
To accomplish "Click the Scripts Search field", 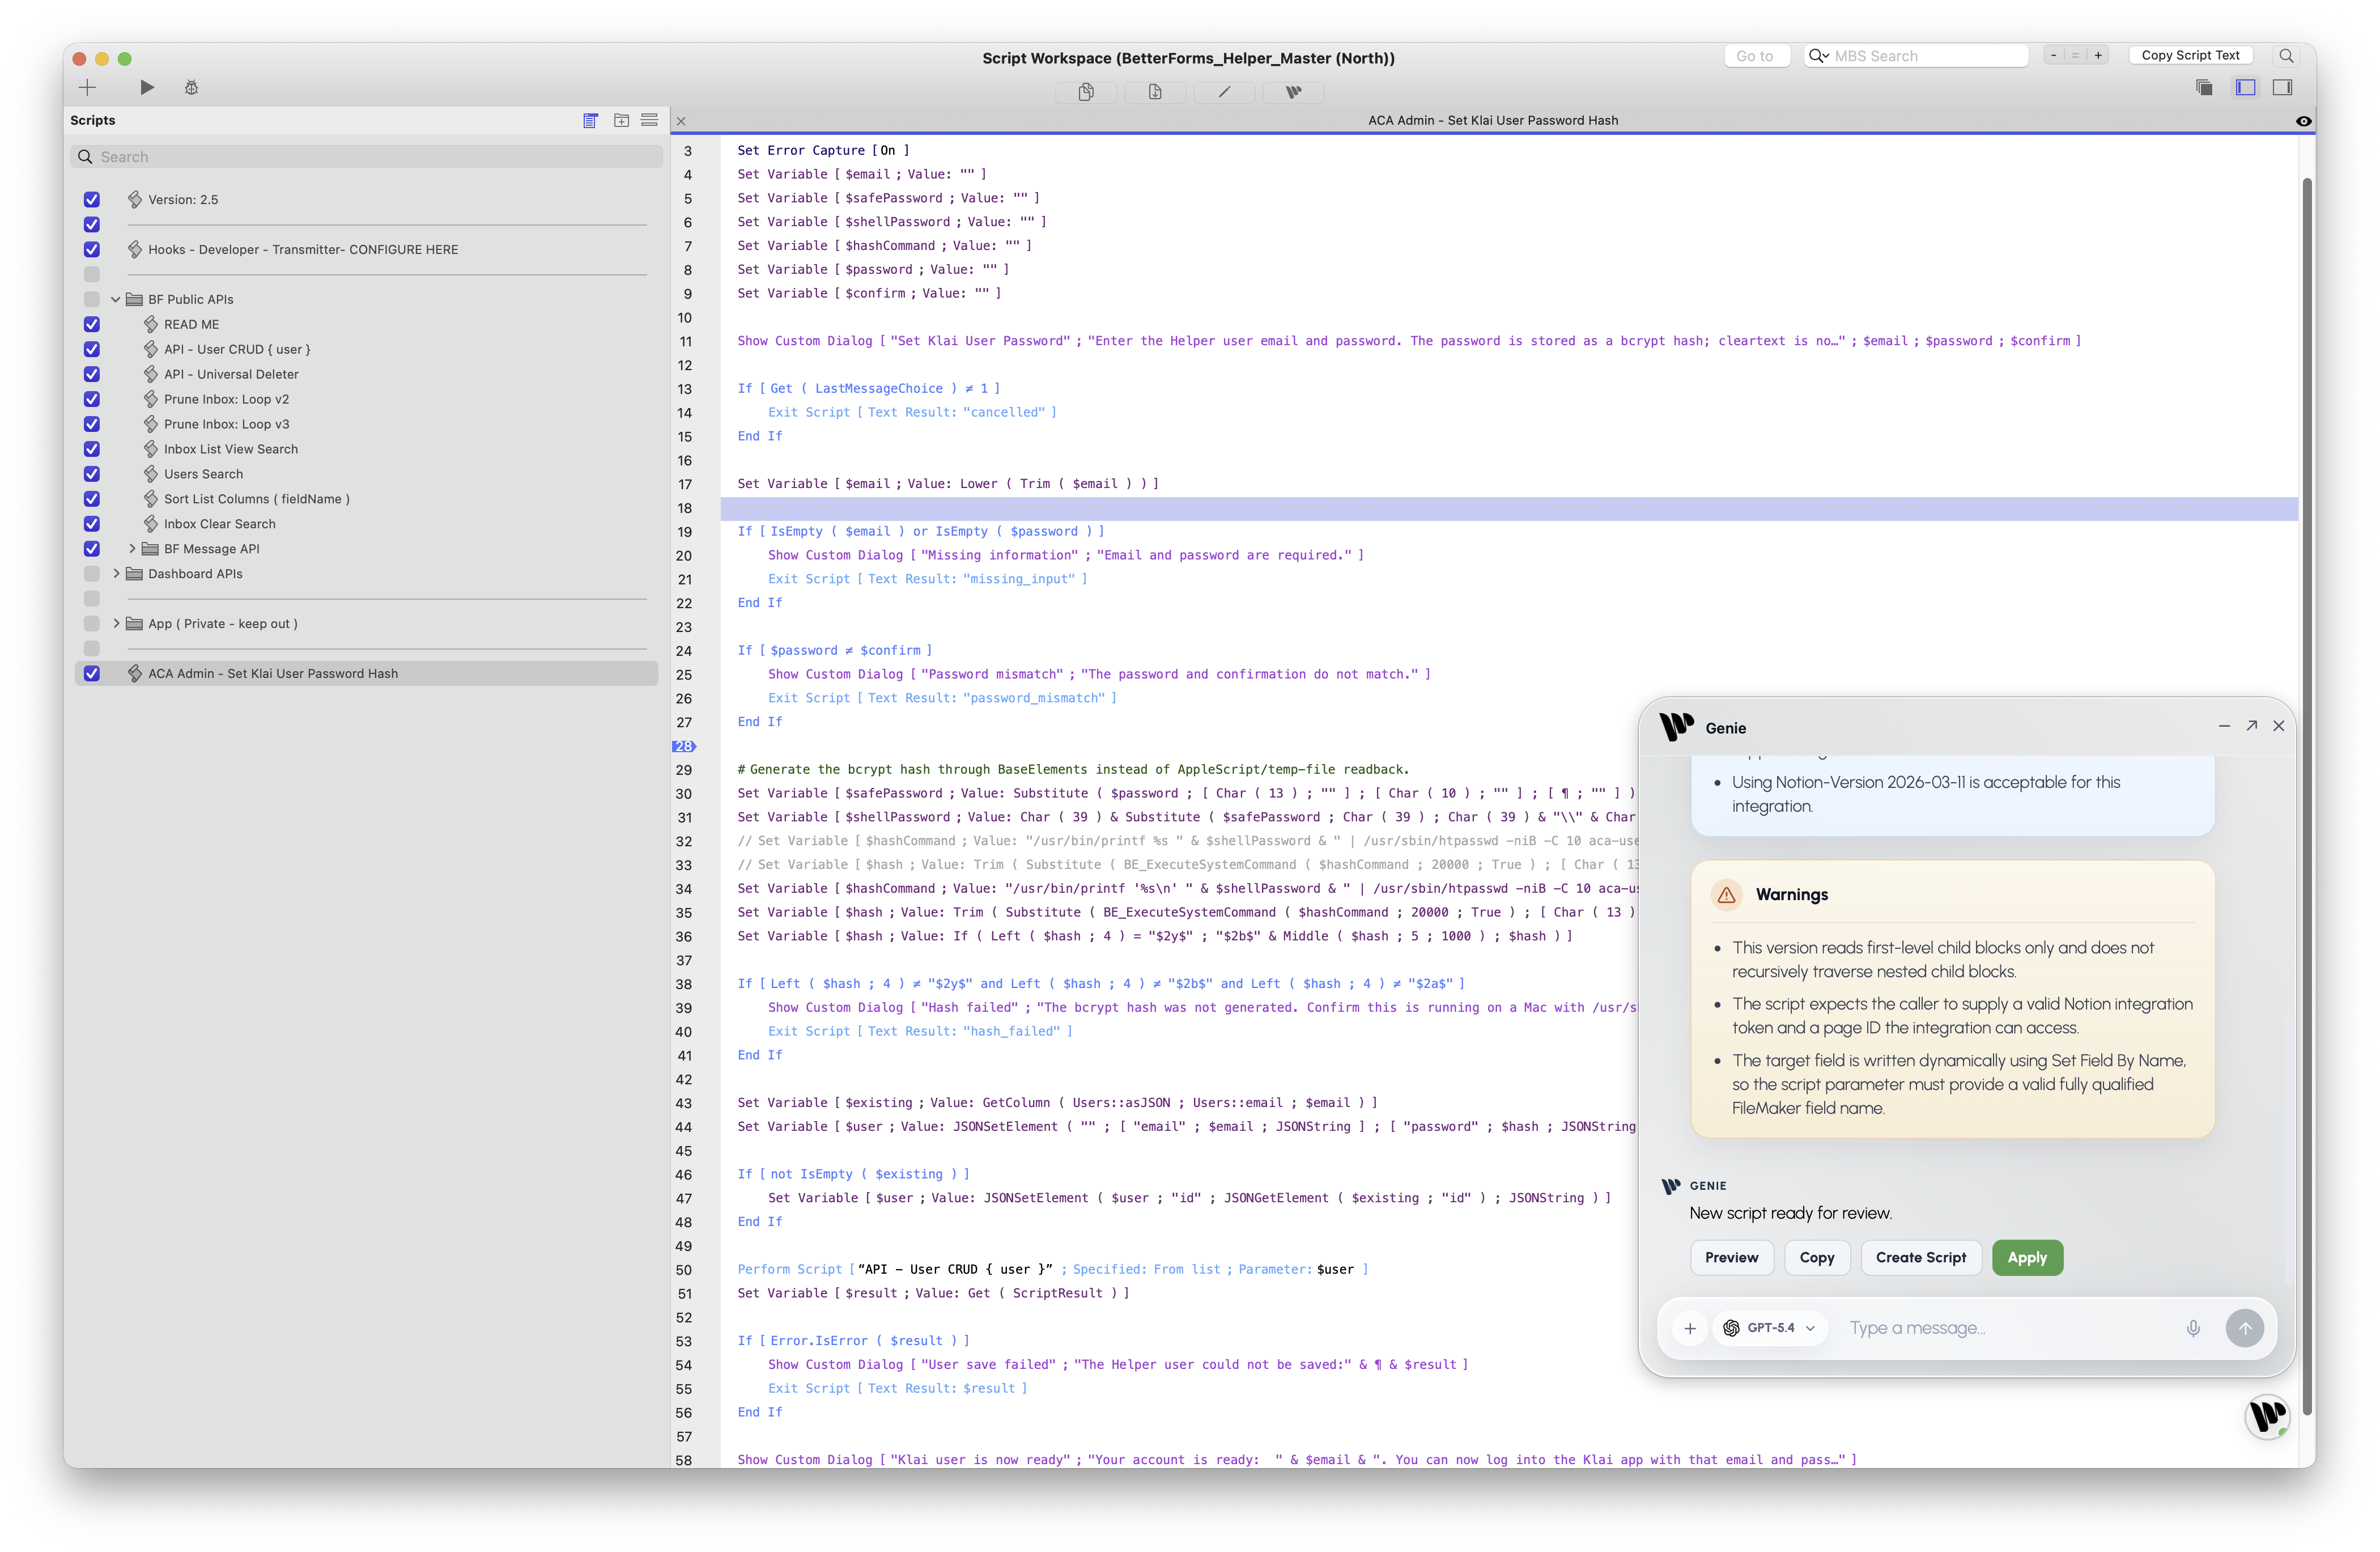I will tap(366, 157).
